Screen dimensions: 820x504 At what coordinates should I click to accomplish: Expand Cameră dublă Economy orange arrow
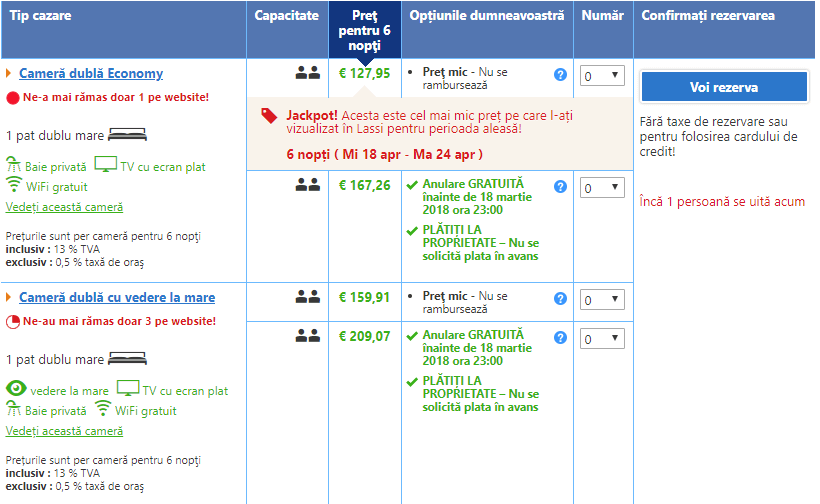[x=8, y=73]
